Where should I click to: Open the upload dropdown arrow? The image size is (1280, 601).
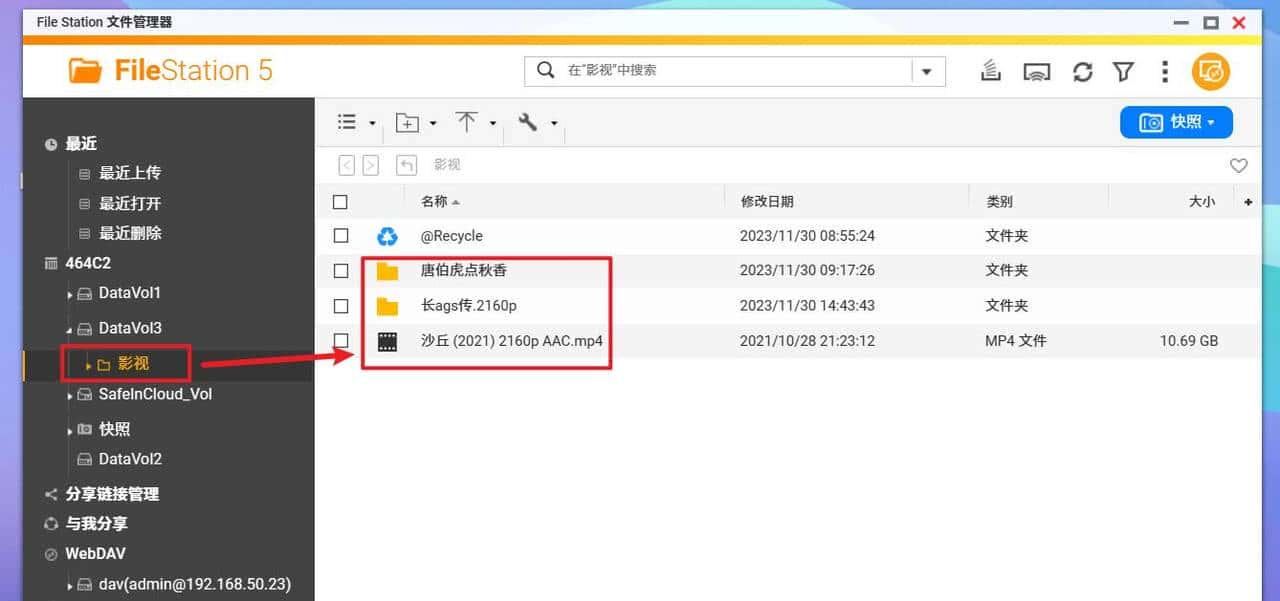tap(493, 124)
